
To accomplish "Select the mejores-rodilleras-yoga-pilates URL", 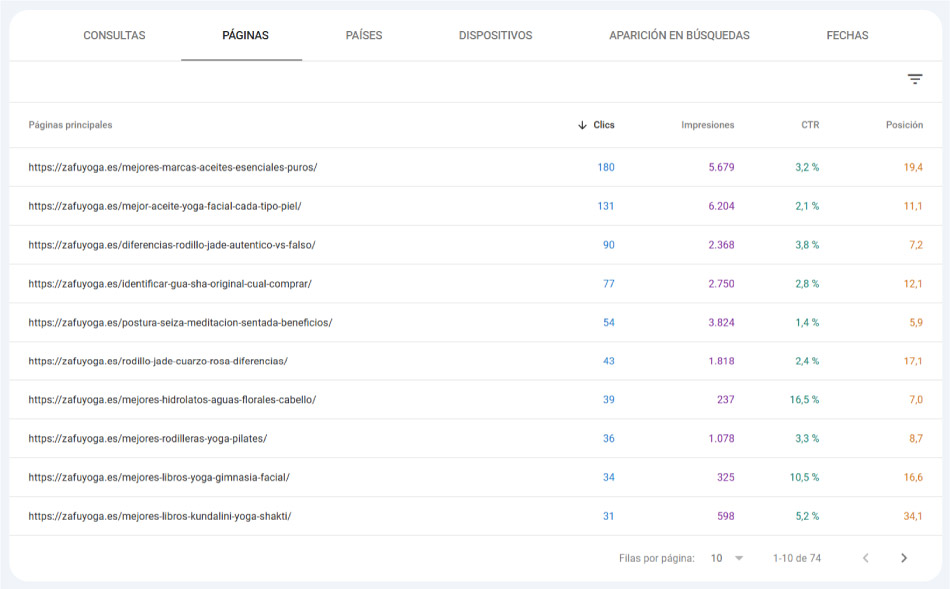I will [148, 439].
